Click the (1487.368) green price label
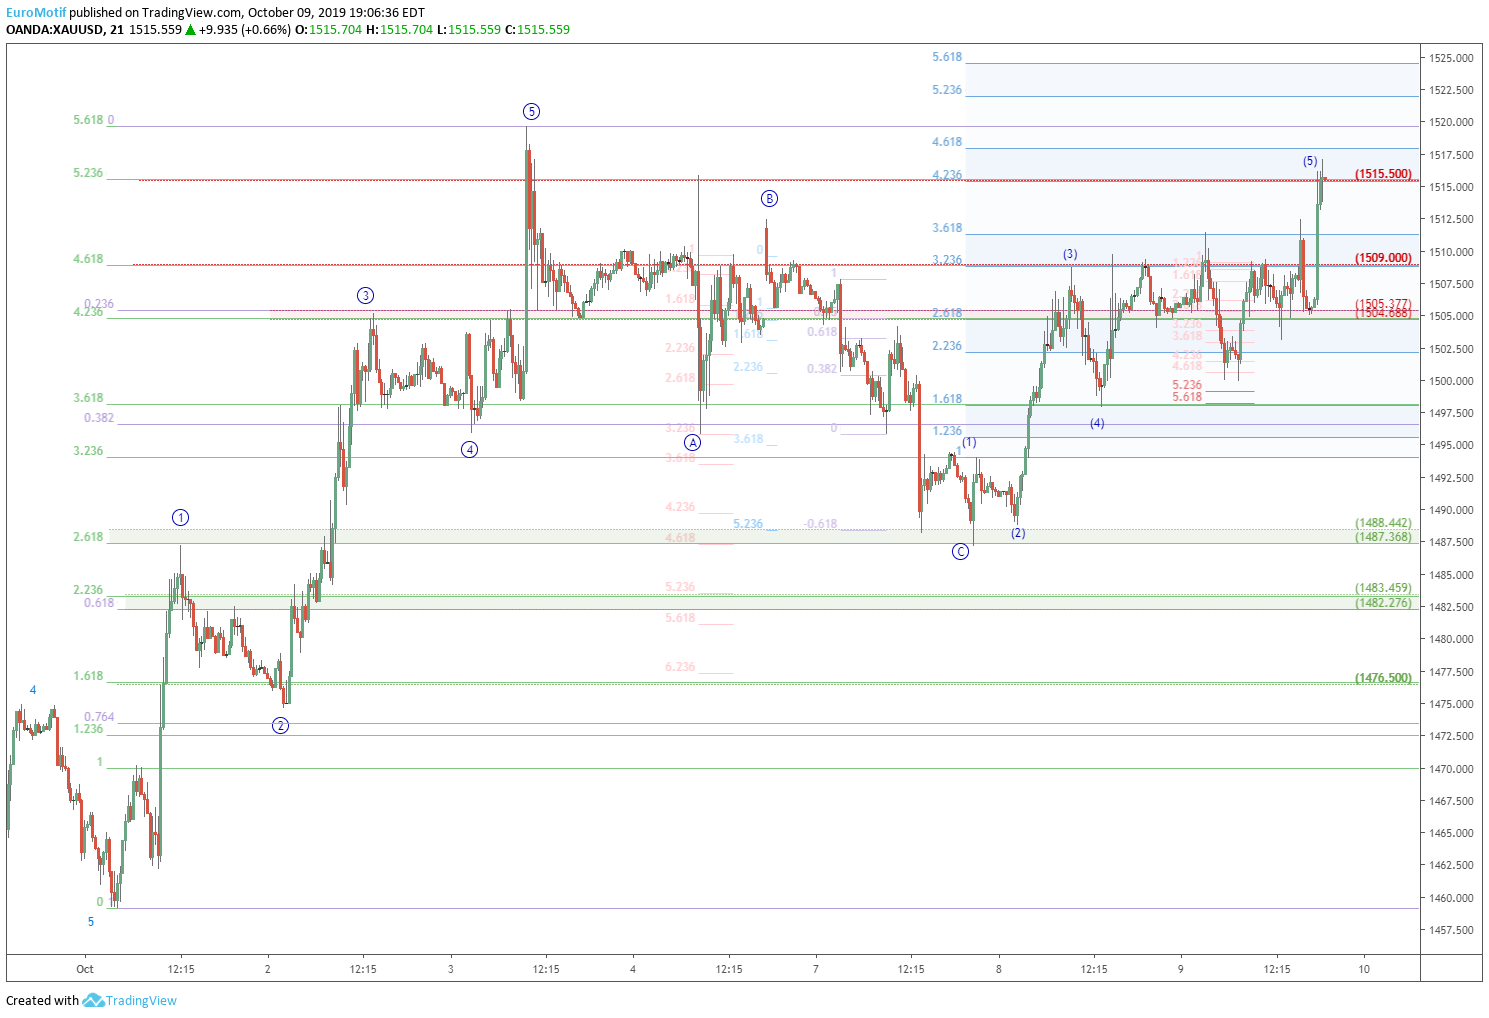 1384,537
